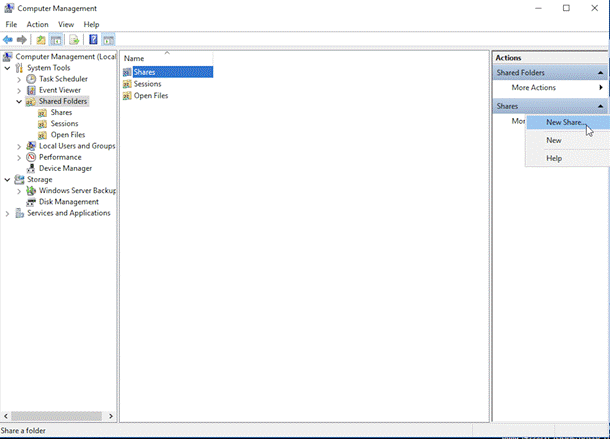This screenshot has height=439, width=610.
Task: Go forward with the right arrow
Action: pyautogui.click(x=22, y=40)
